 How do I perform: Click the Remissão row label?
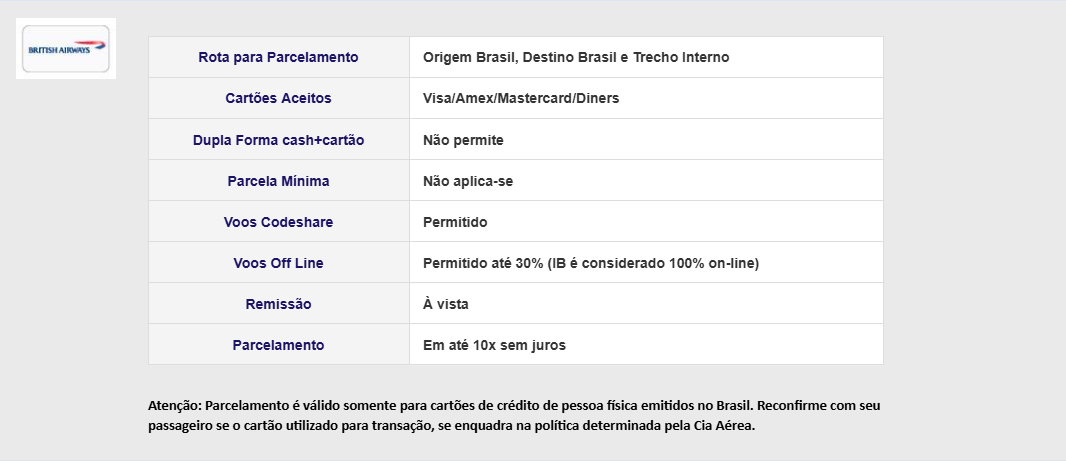click(x=279, y=304)
